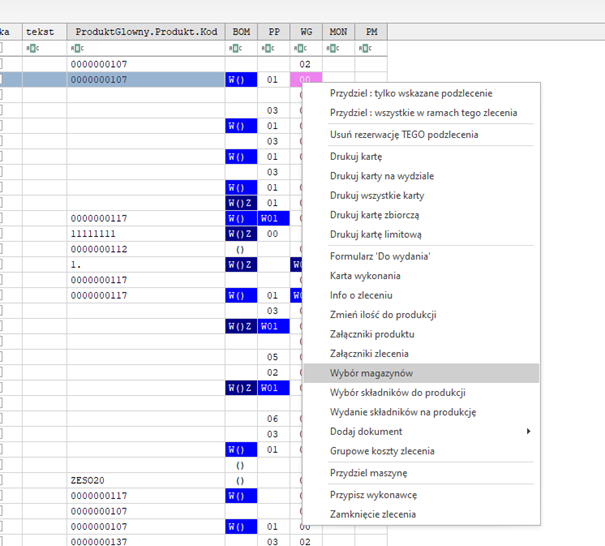Click '05' value in PP column
Screen dimensions: 605x546
click(274, 357)
